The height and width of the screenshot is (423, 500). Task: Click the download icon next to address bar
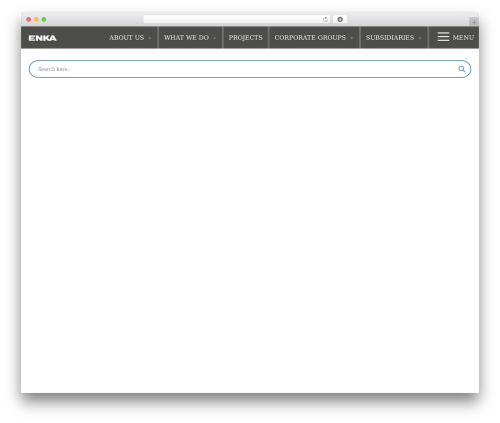(340, 20)
